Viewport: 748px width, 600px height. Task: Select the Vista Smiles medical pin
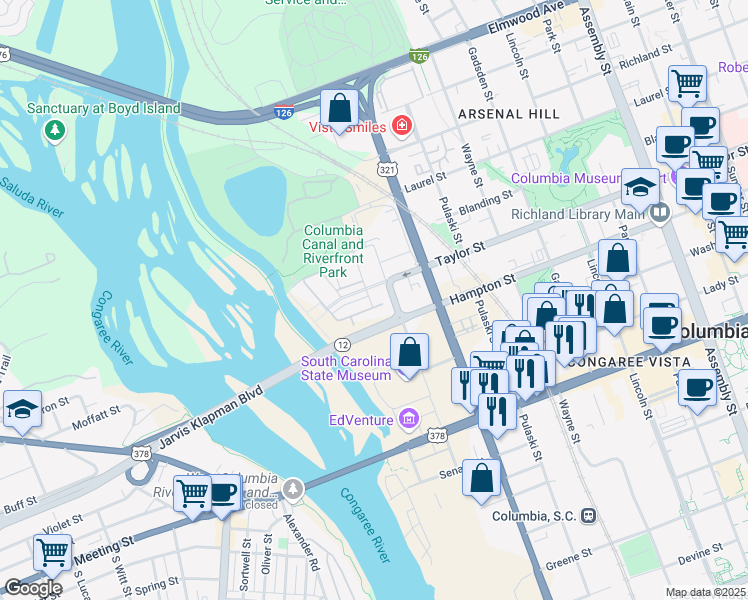pyautogui.click(x=402, y=126)
